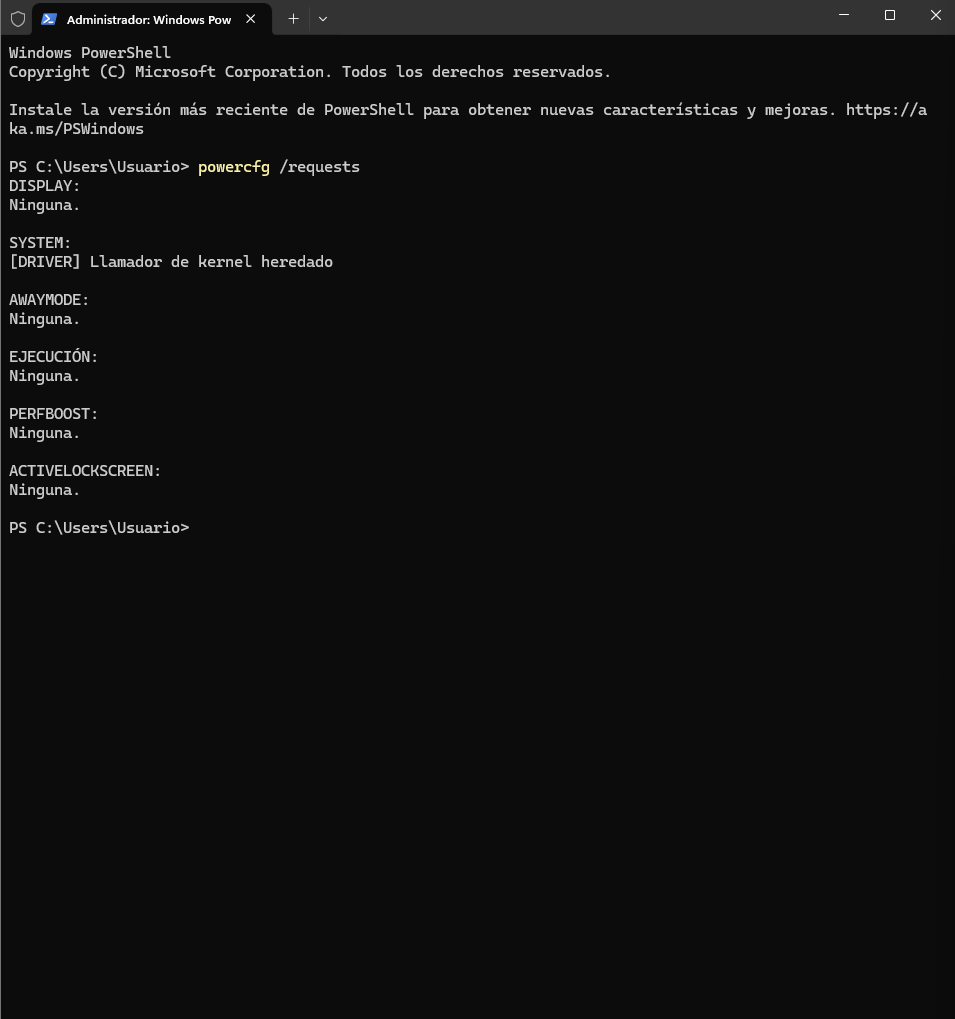Click the PERFBOOST: heading in output
This screenshot has height=1019, width=955.
[x=53, y=414]
